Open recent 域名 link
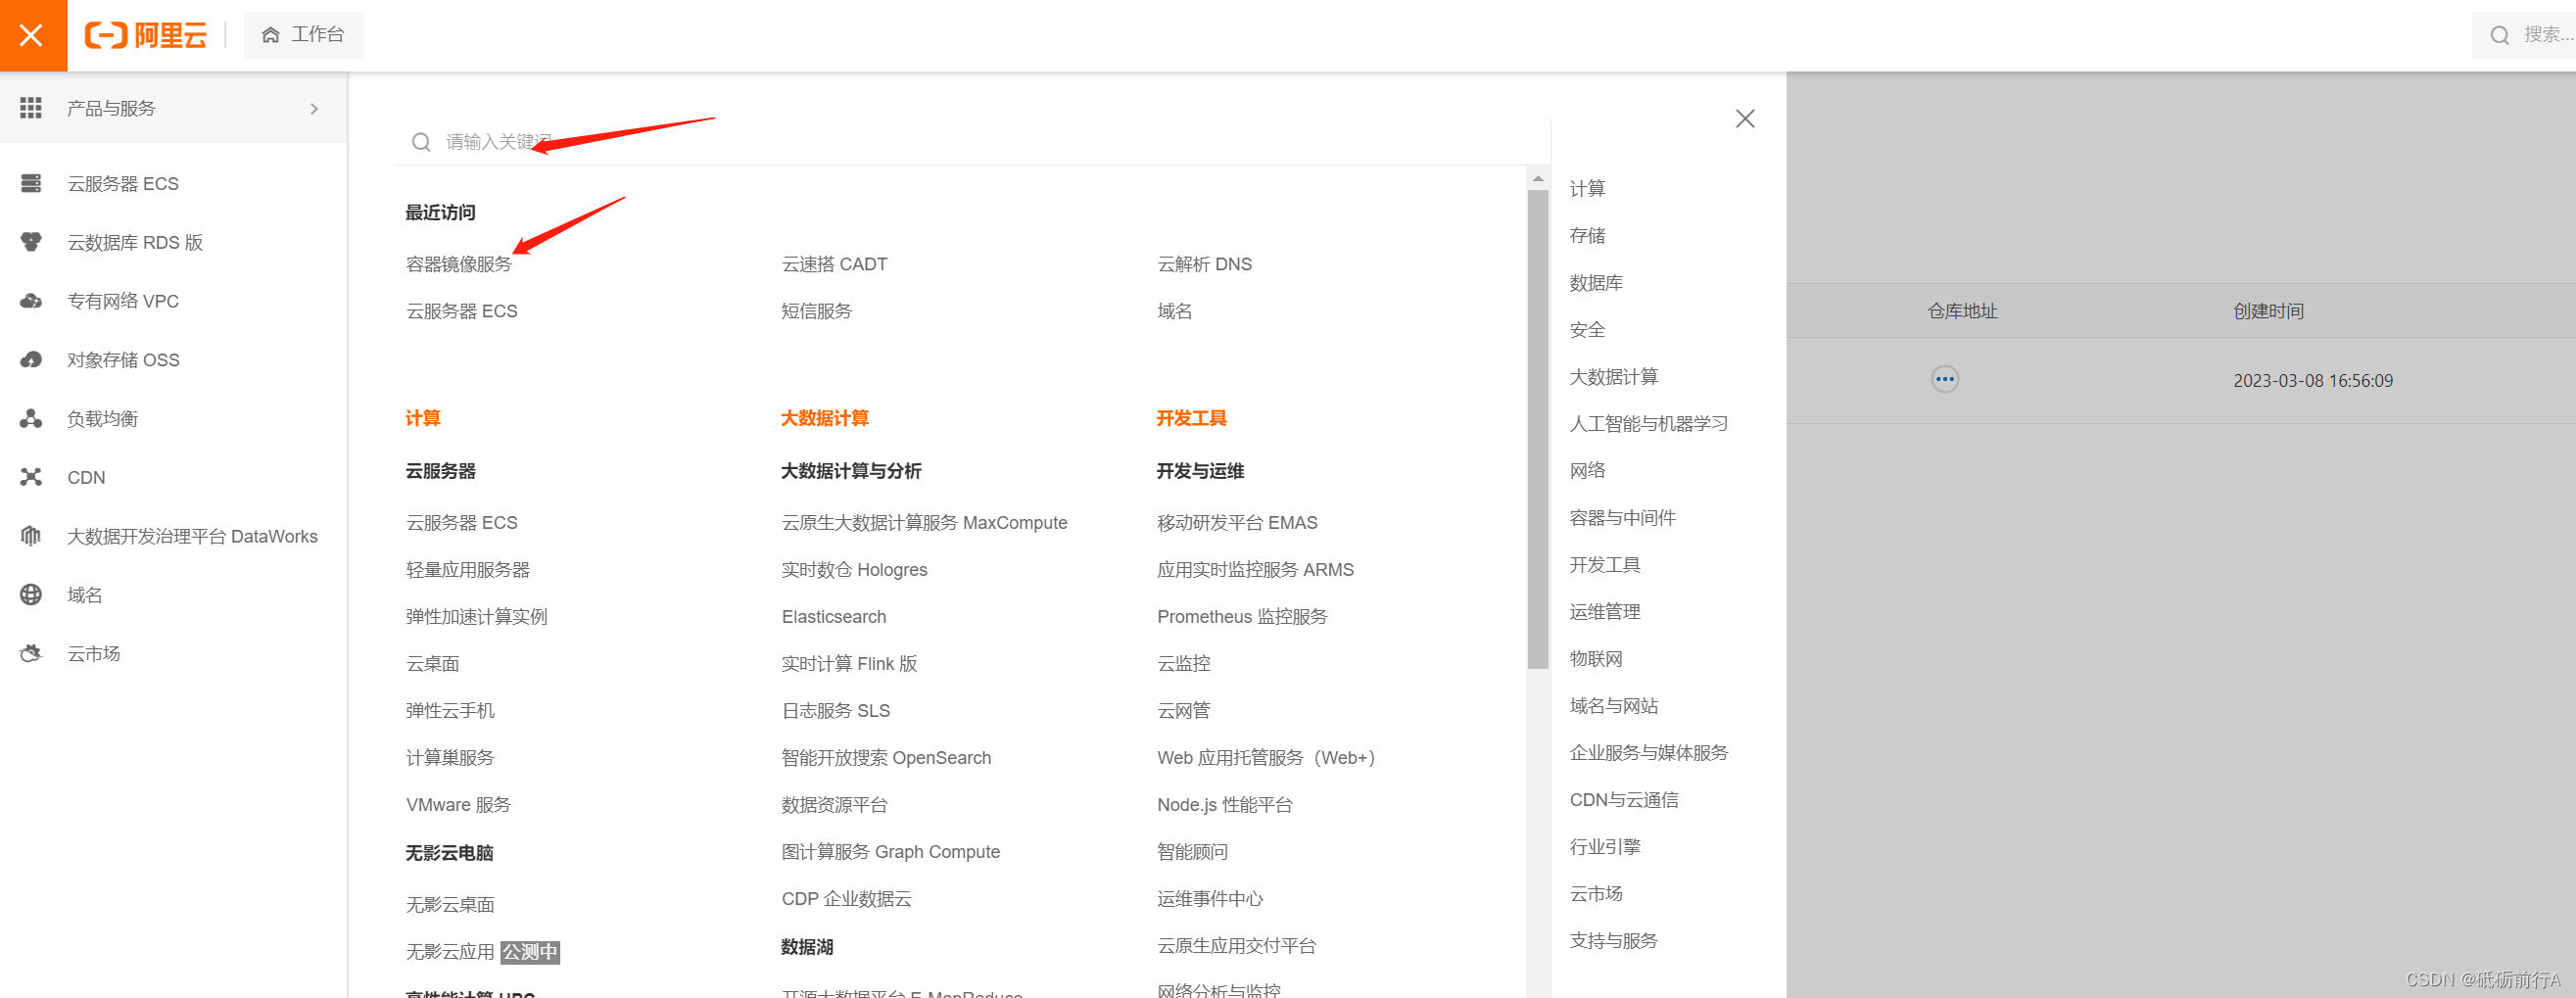 click(x=1174, y=311)
